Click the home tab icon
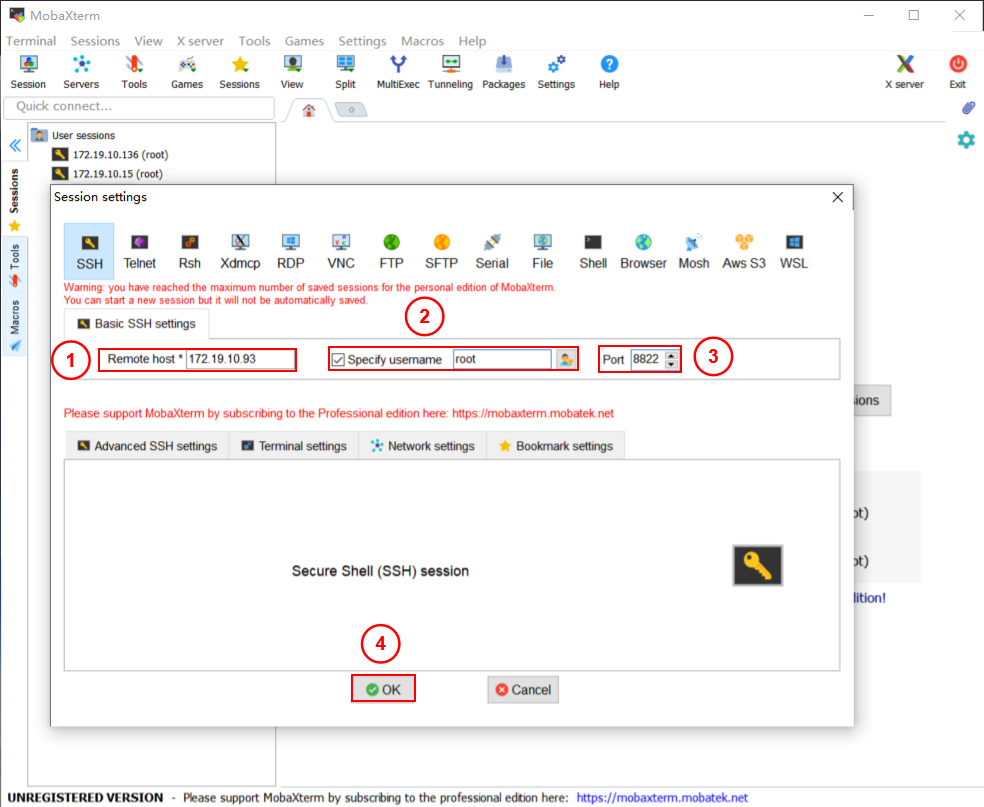 click(309, 110)
